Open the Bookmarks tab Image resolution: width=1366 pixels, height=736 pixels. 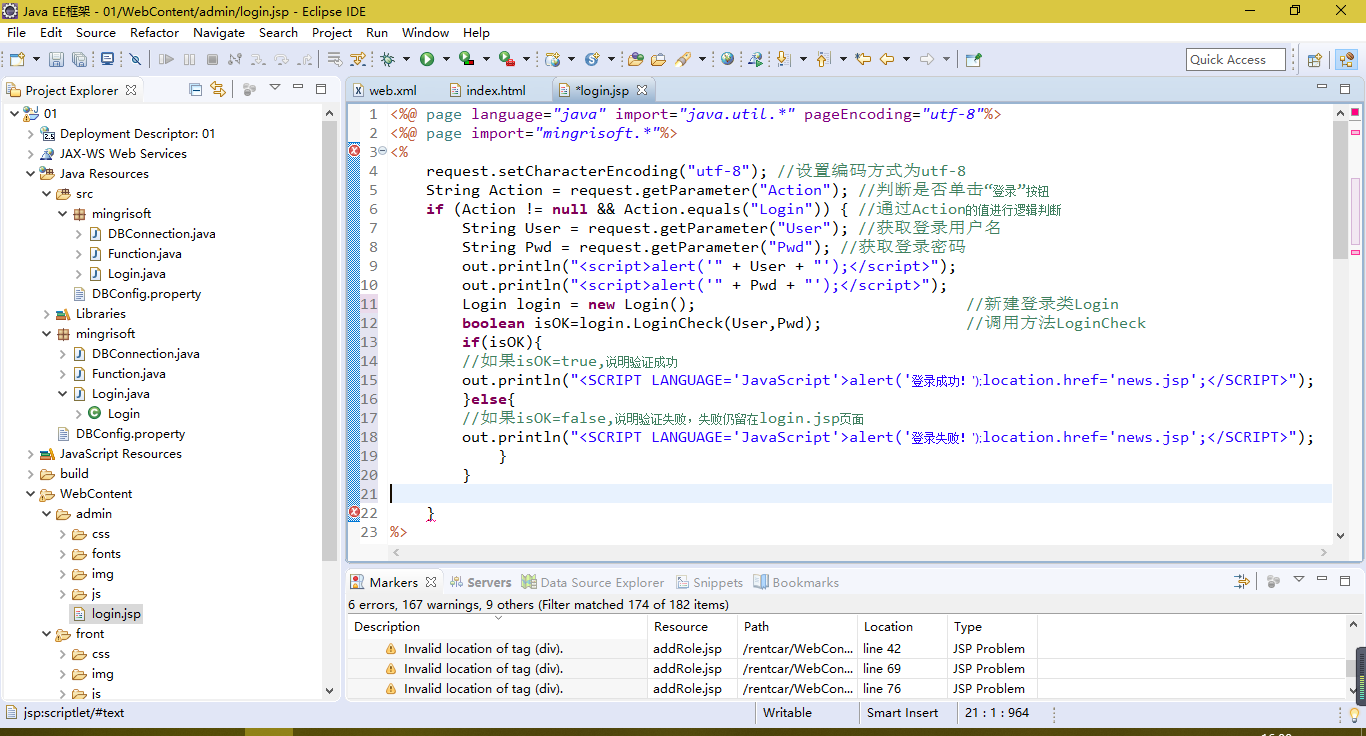796,582
